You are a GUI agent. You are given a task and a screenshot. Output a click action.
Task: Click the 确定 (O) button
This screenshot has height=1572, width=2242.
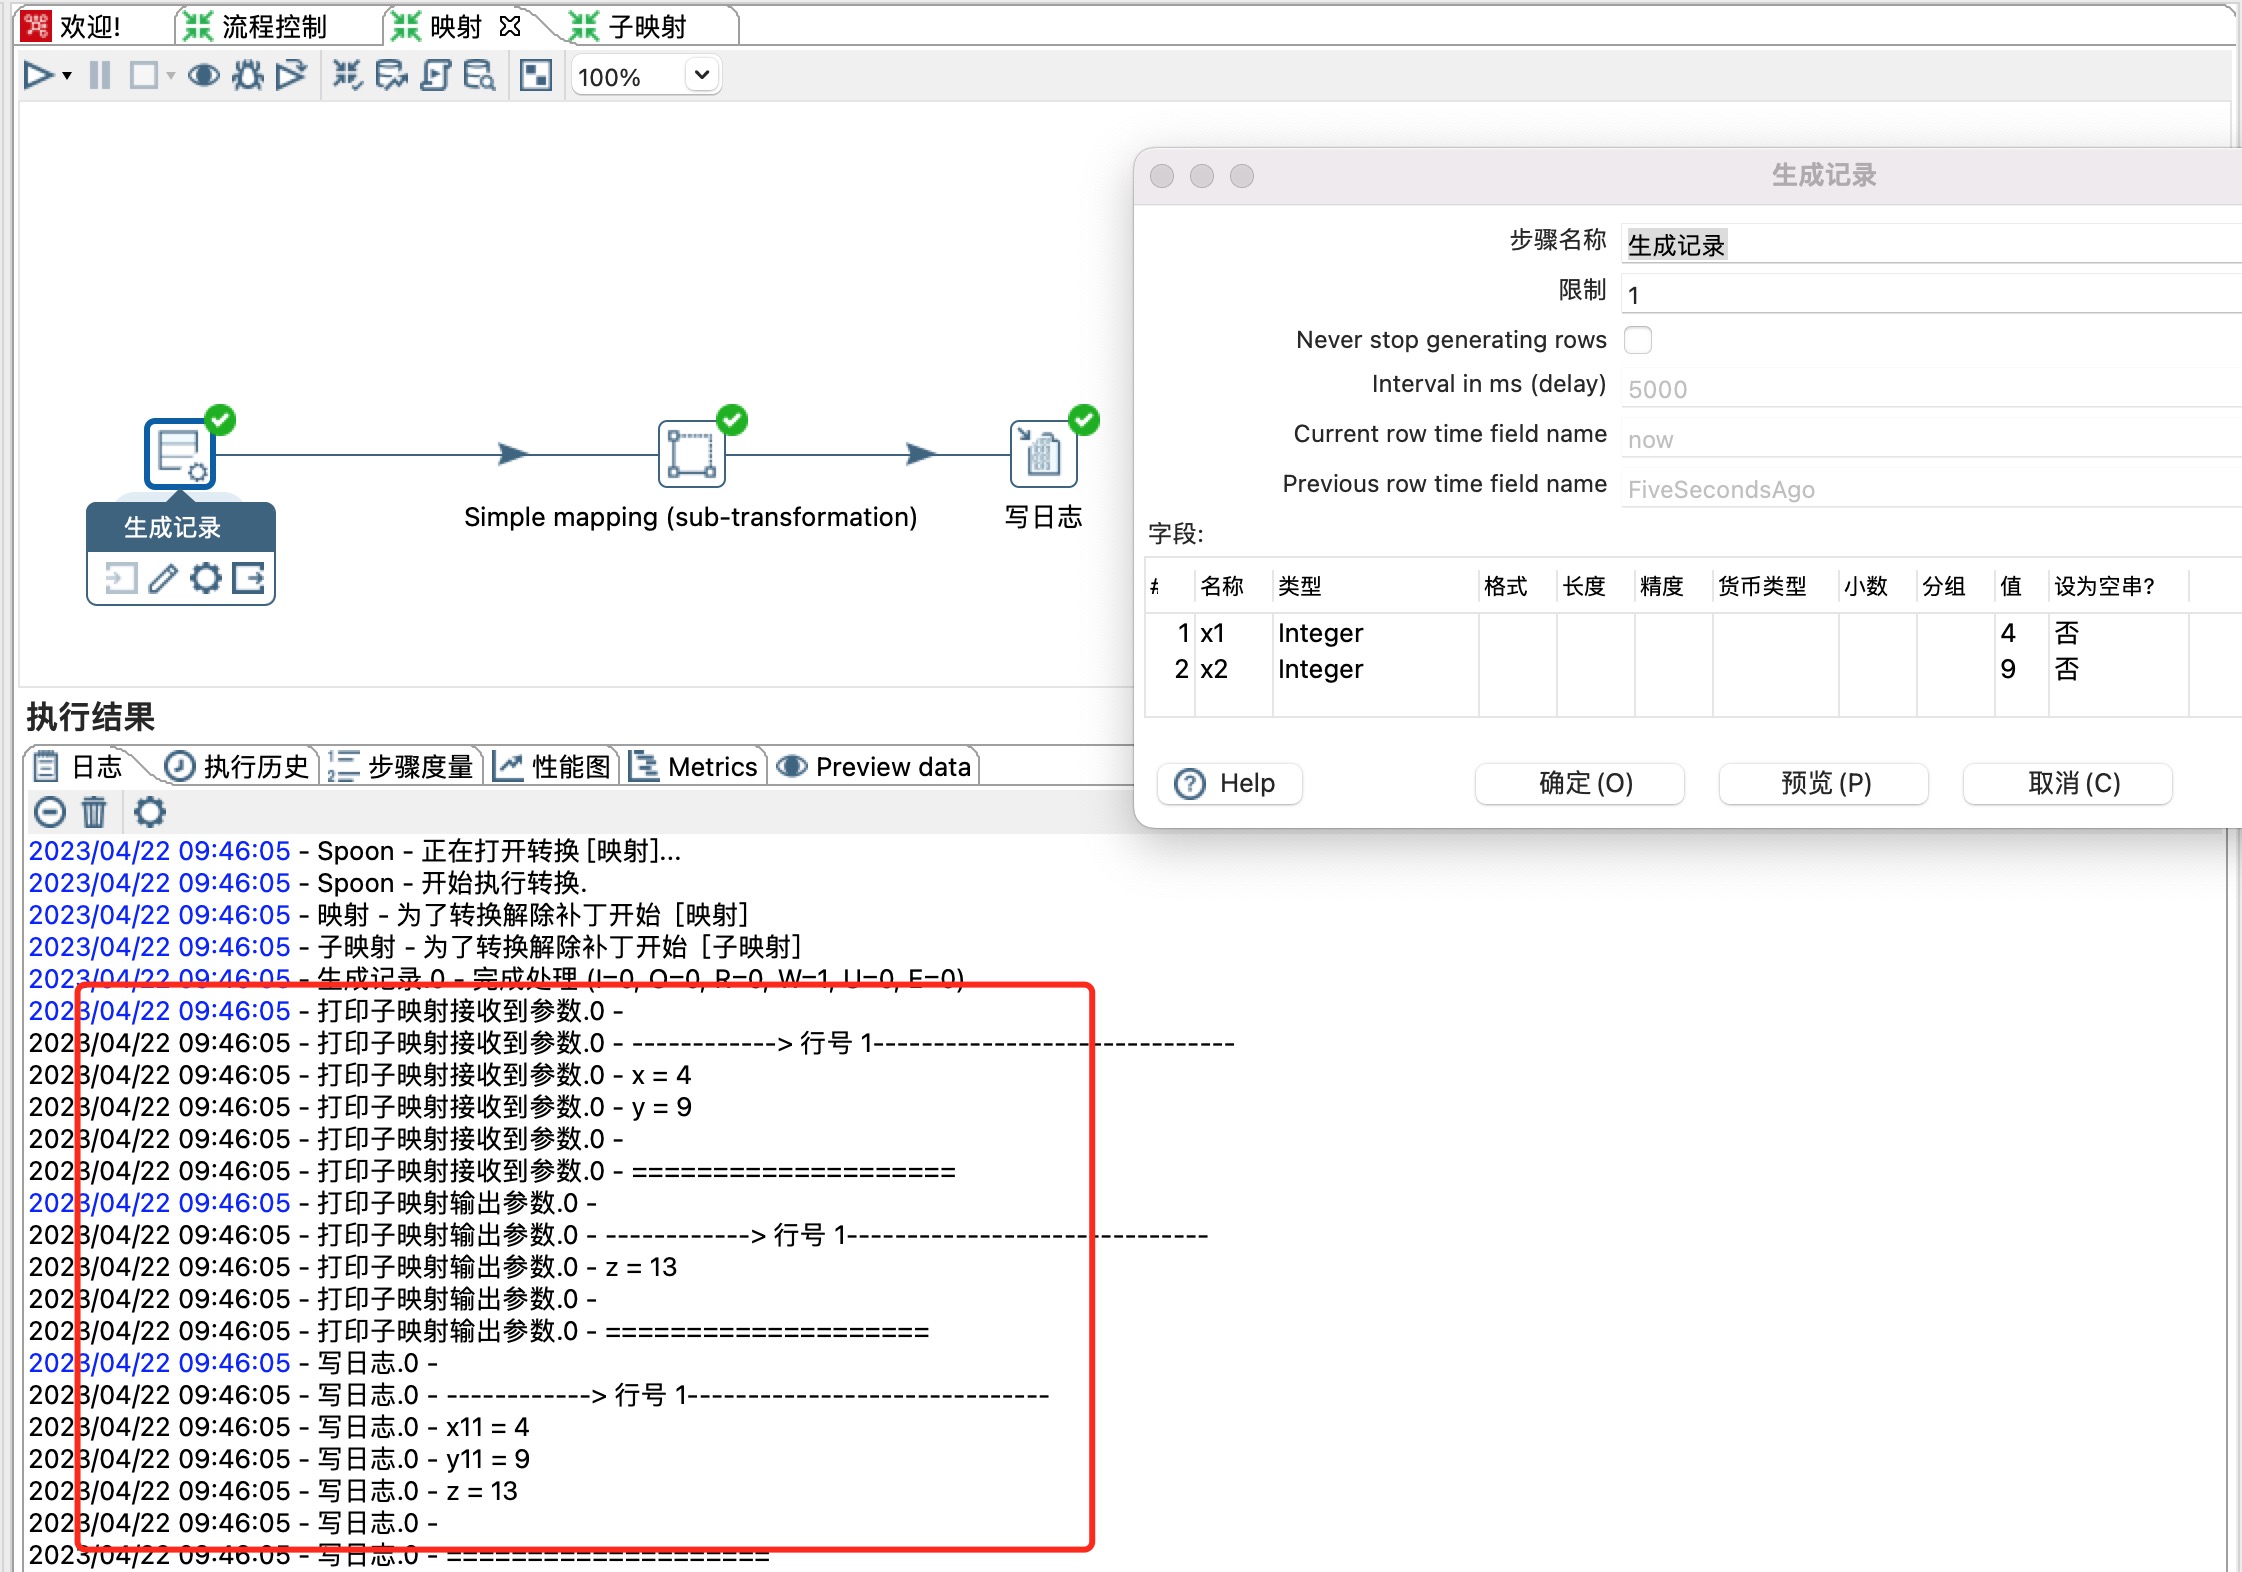[1585, 783]
